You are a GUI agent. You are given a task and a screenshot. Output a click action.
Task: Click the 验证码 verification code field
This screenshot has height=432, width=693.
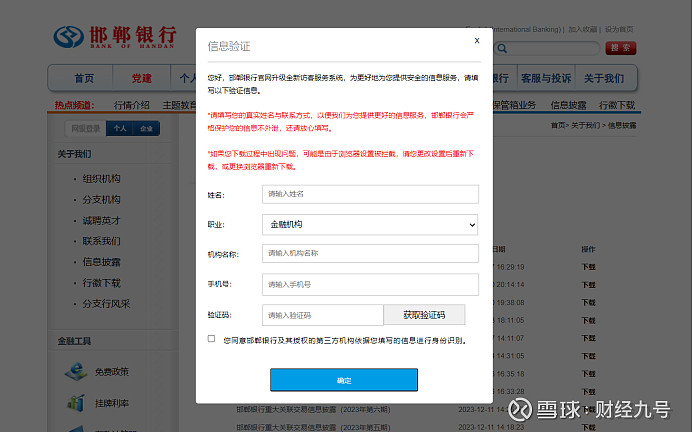pyautogui.click(x=322, y=315)
